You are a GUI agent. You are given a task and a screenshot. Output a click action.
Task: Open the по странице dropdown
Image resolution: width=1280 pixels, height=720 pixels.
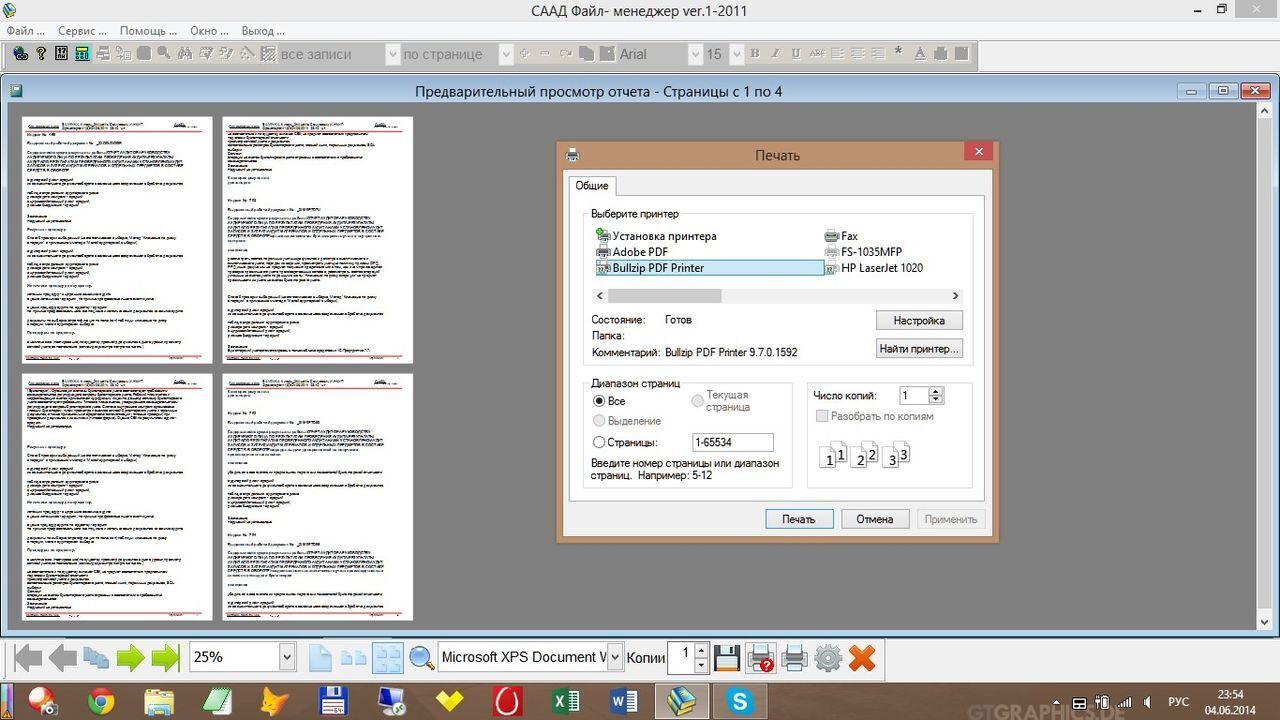pyautogui.click(x=508, y=54)
